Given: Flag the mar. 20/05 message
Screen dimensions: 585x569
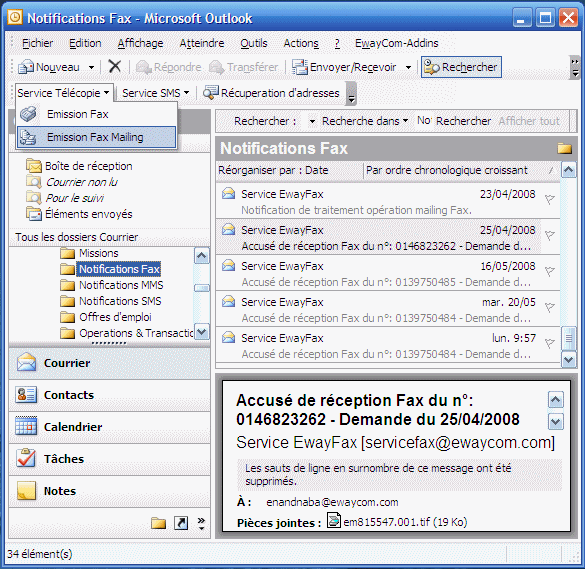Looking at the screenshot, I should (549, 307).
